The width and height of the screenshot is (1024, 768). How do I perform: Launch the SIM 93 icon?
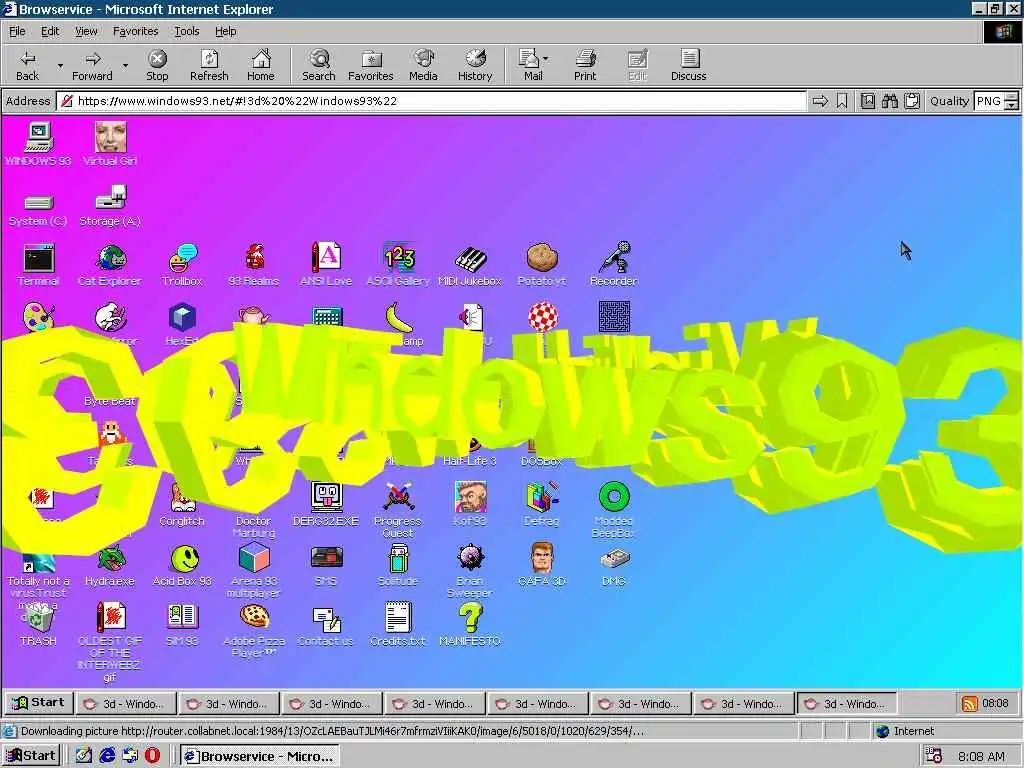[x=182, y=625]
